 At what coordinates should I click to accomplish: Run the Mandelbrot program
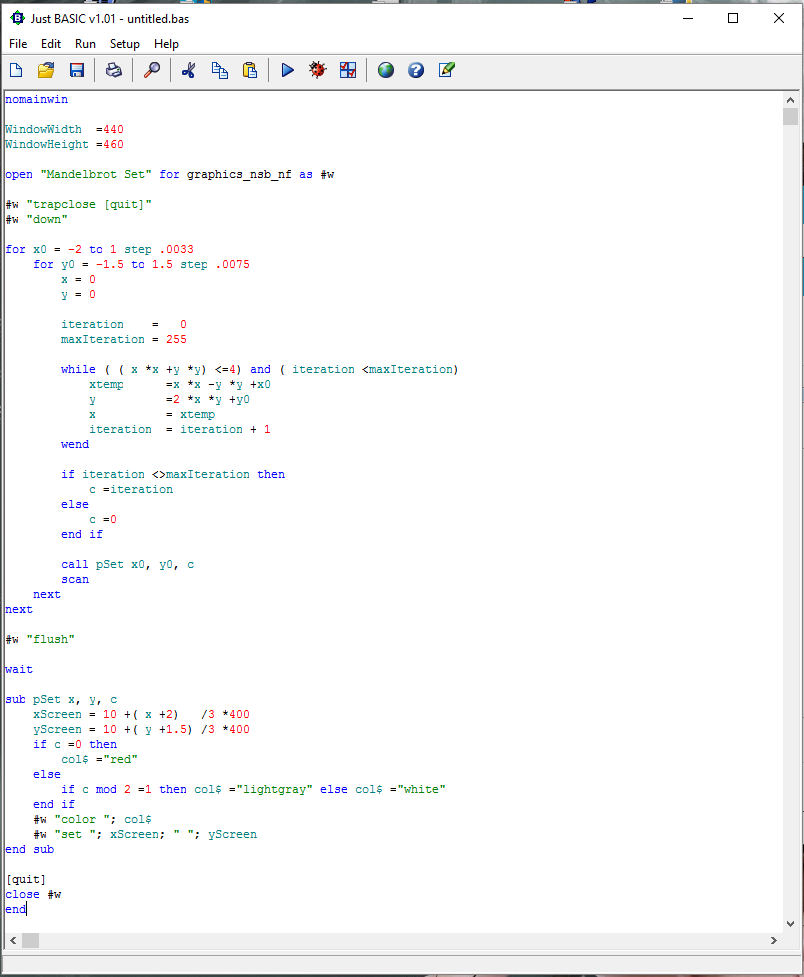pos(287,69)
